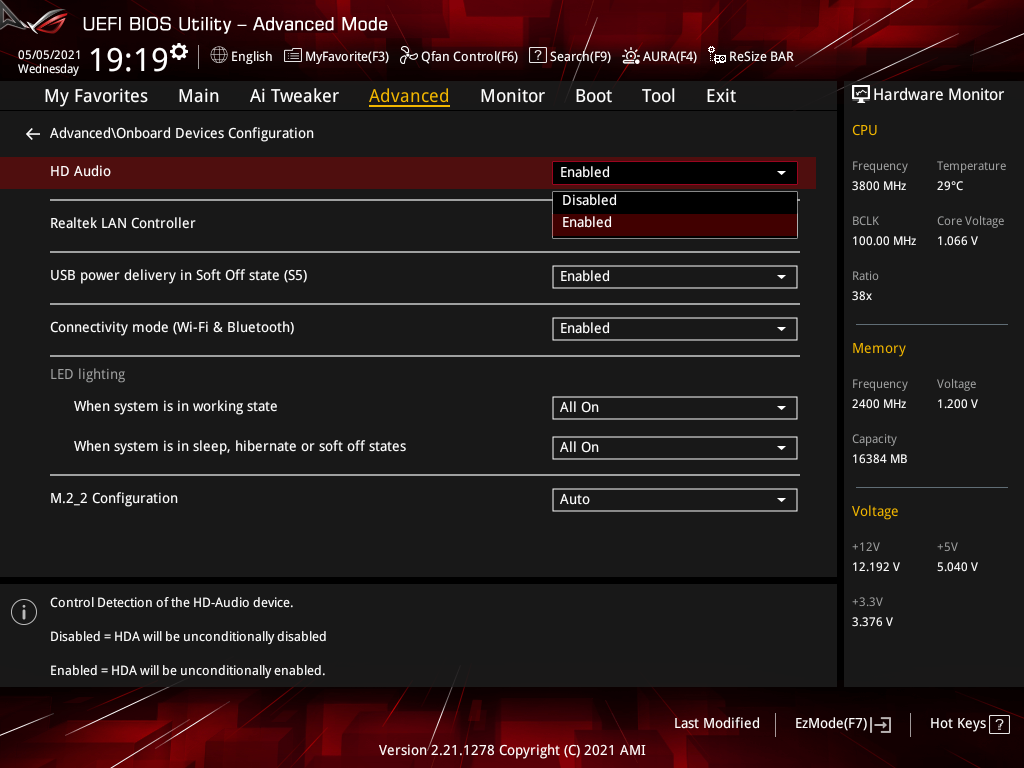Switch to the Main tab
The image size is (1024, 768).
199,96
